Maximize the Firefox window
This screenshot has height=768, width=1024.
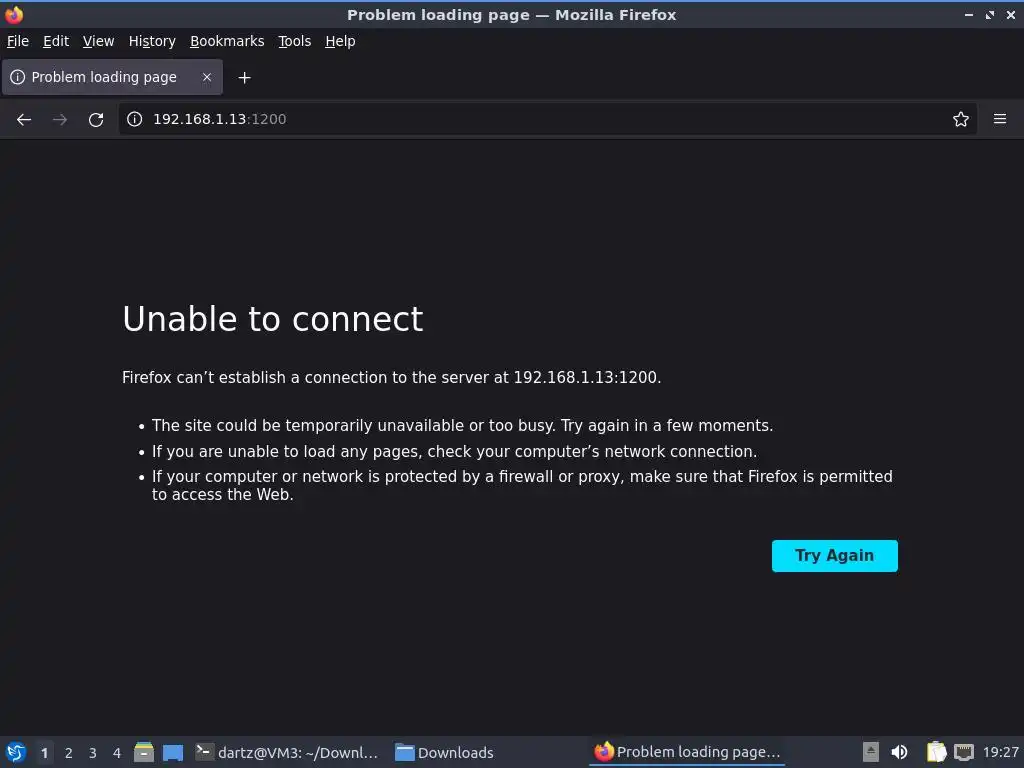(x=990, y=14)
